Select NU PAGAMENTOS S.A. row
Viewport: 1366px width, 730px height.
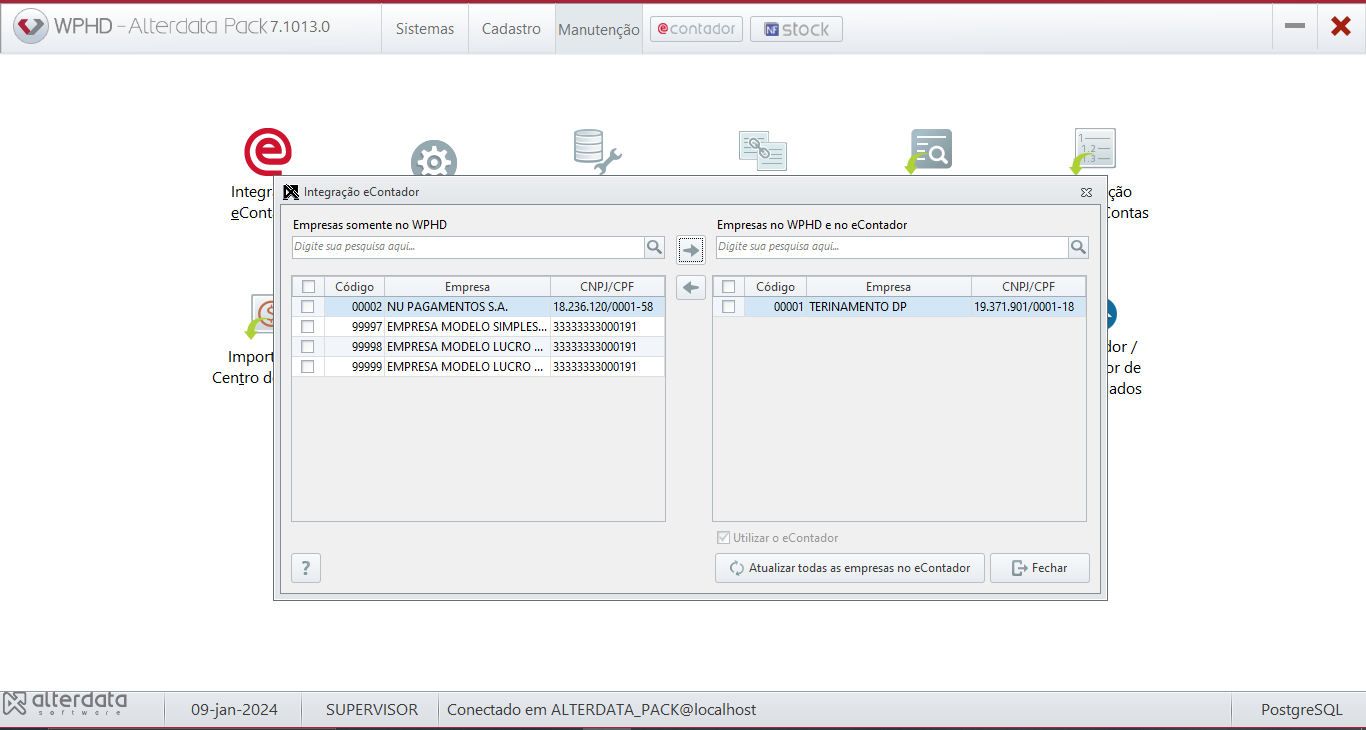point(478,307)
